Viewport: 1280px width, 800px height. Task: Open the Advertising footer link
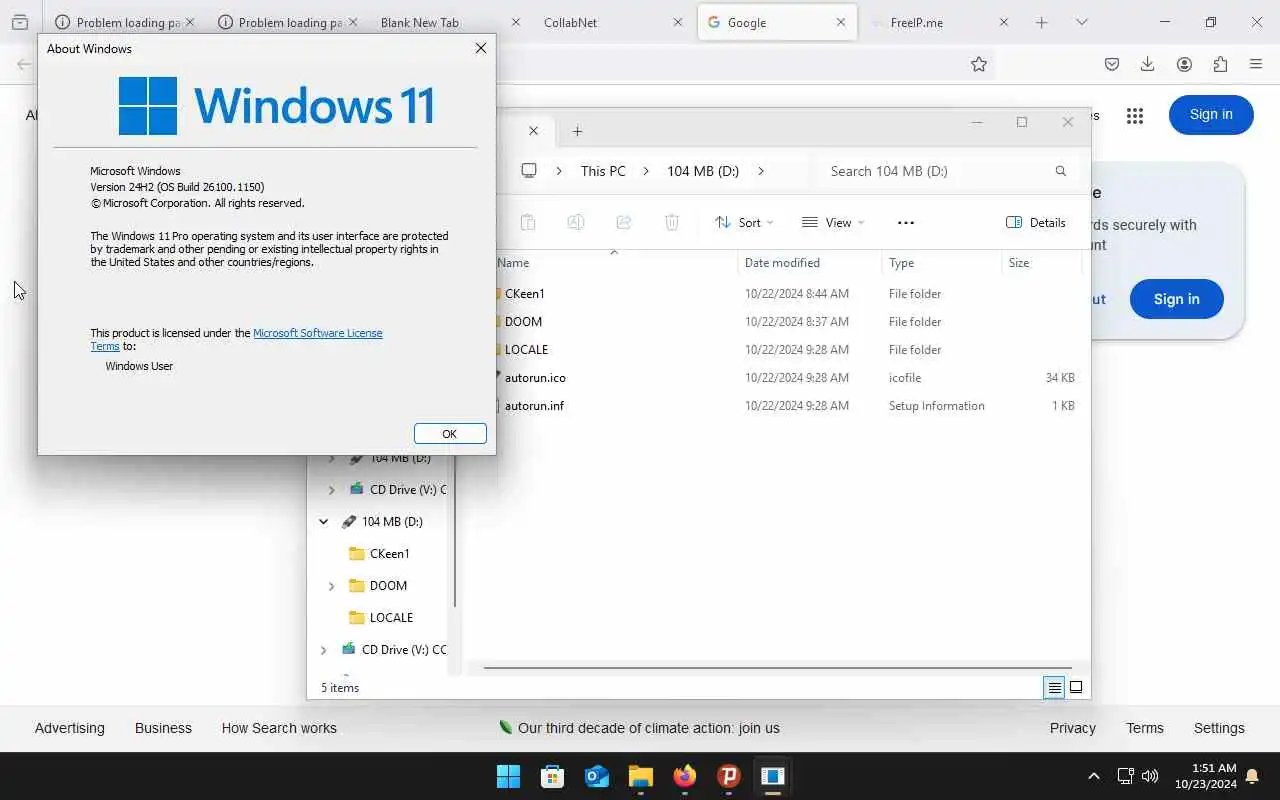tap(69, 728)
